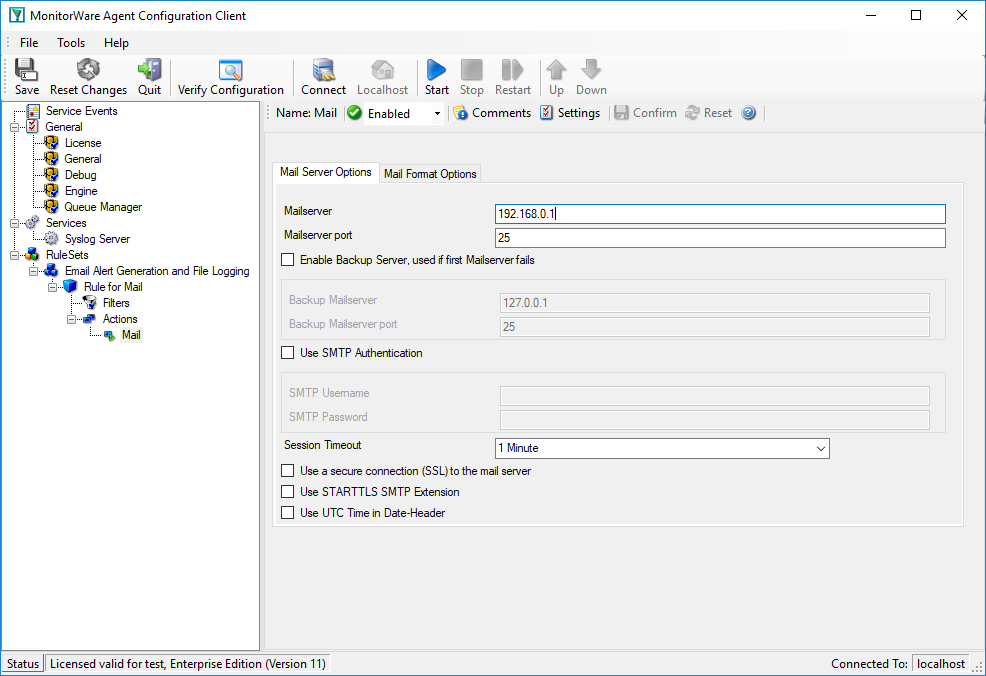Open the blue help icon
The image size is (986, 676).
tap(748, 113)
